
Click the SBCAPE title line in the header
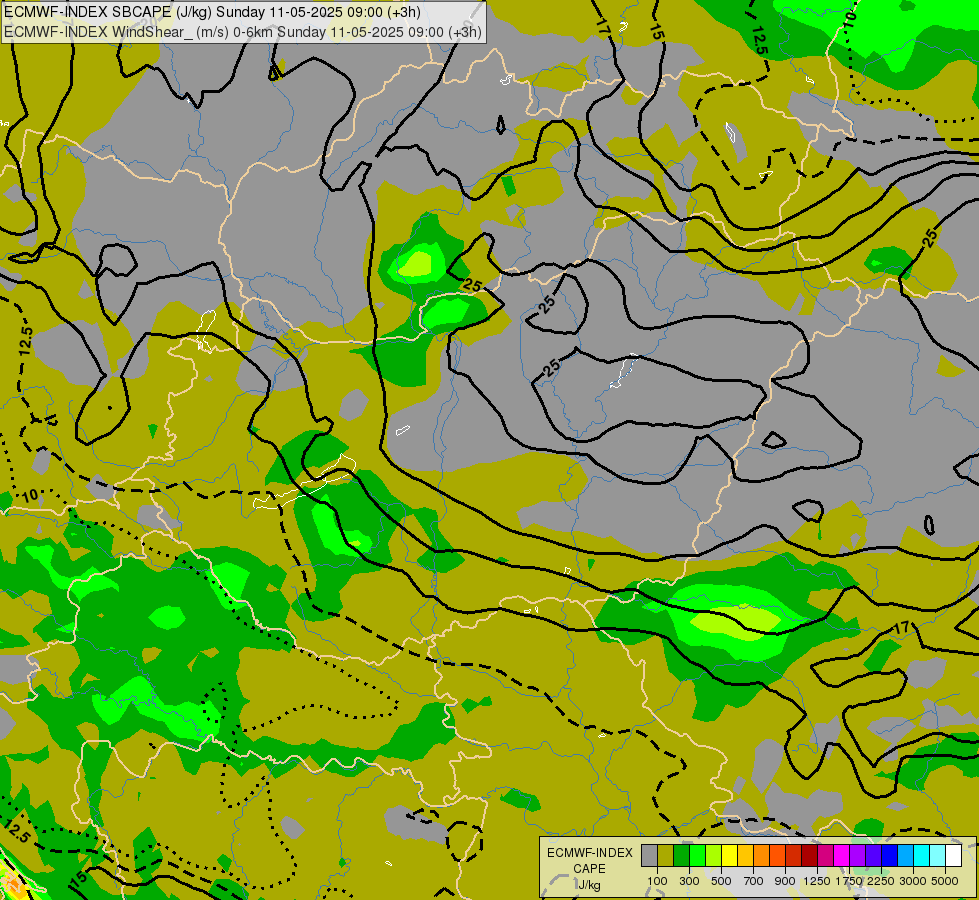[212, 12]
